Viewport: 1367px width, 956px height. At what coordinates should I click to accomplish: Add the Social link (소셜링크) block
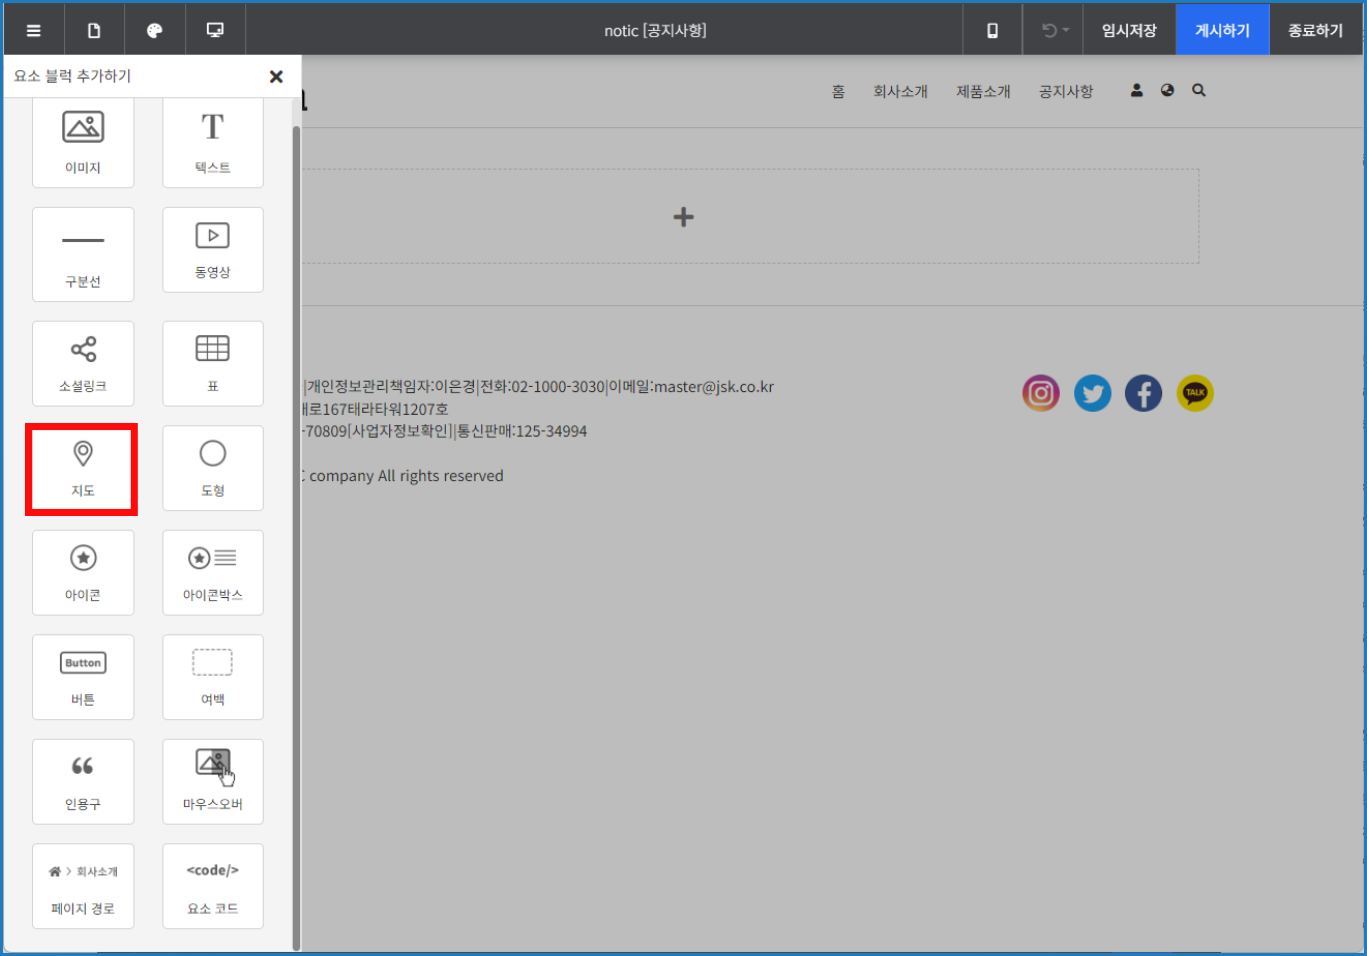click(83, 364)
